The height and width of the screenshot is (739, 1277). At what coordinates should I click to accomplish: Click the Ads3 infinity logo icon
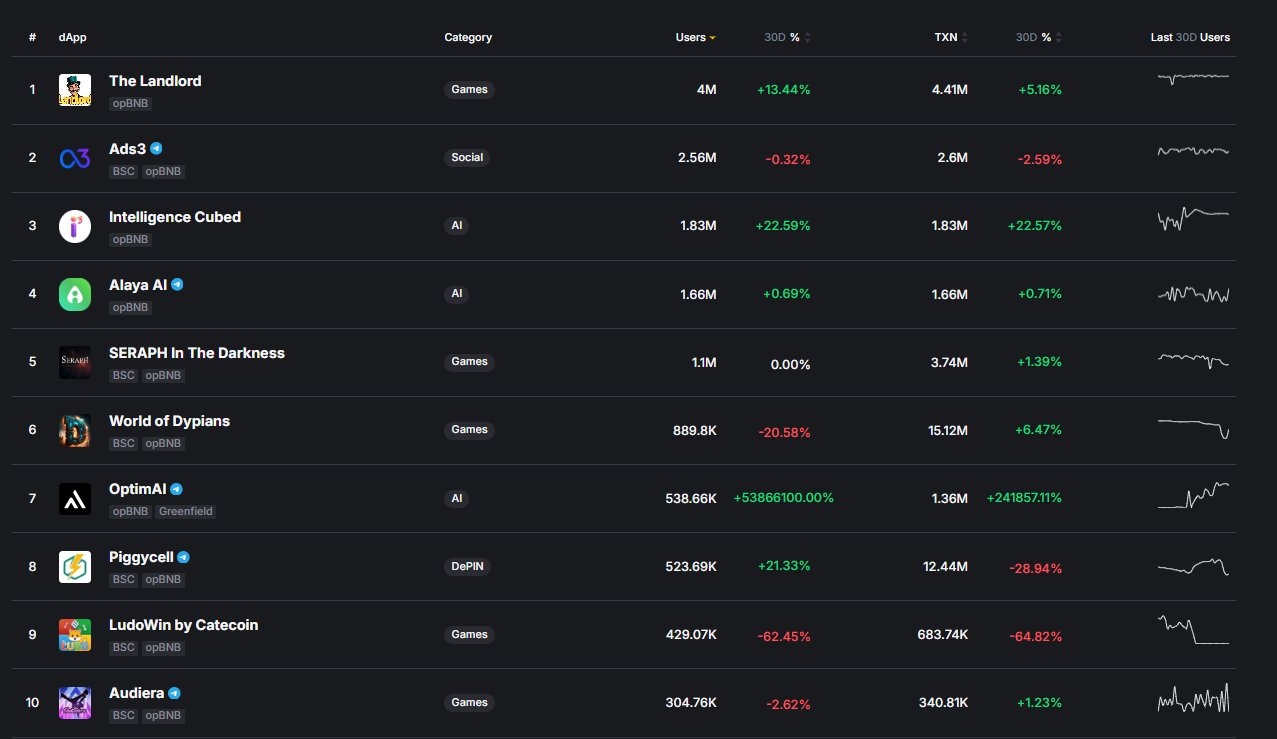click(75, 158)
